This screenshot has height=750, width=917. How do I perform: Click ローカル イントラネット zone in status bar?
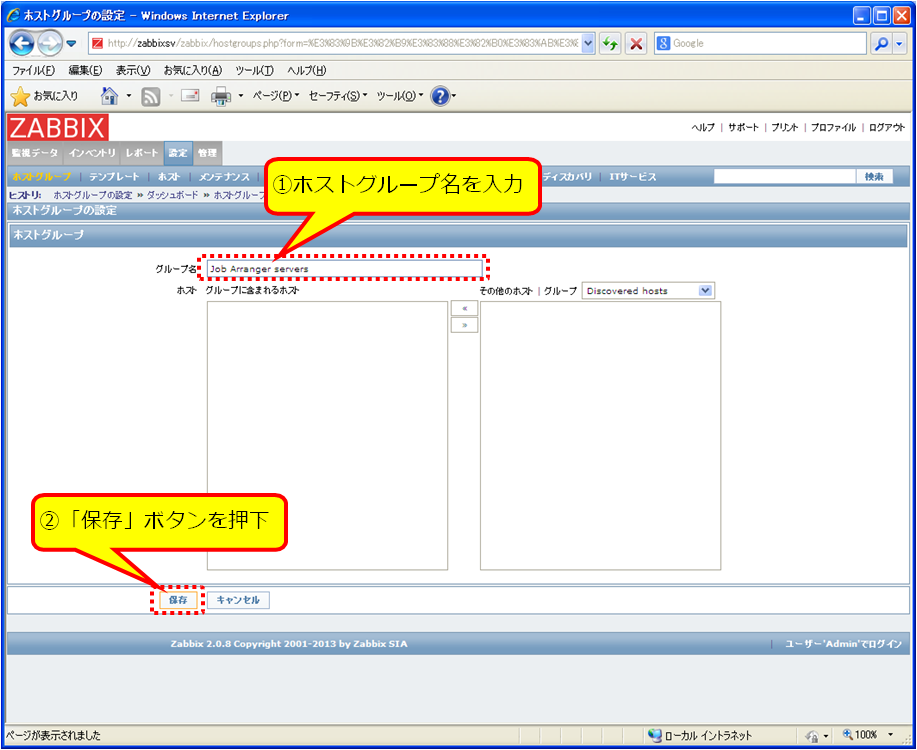pos(701,735)
